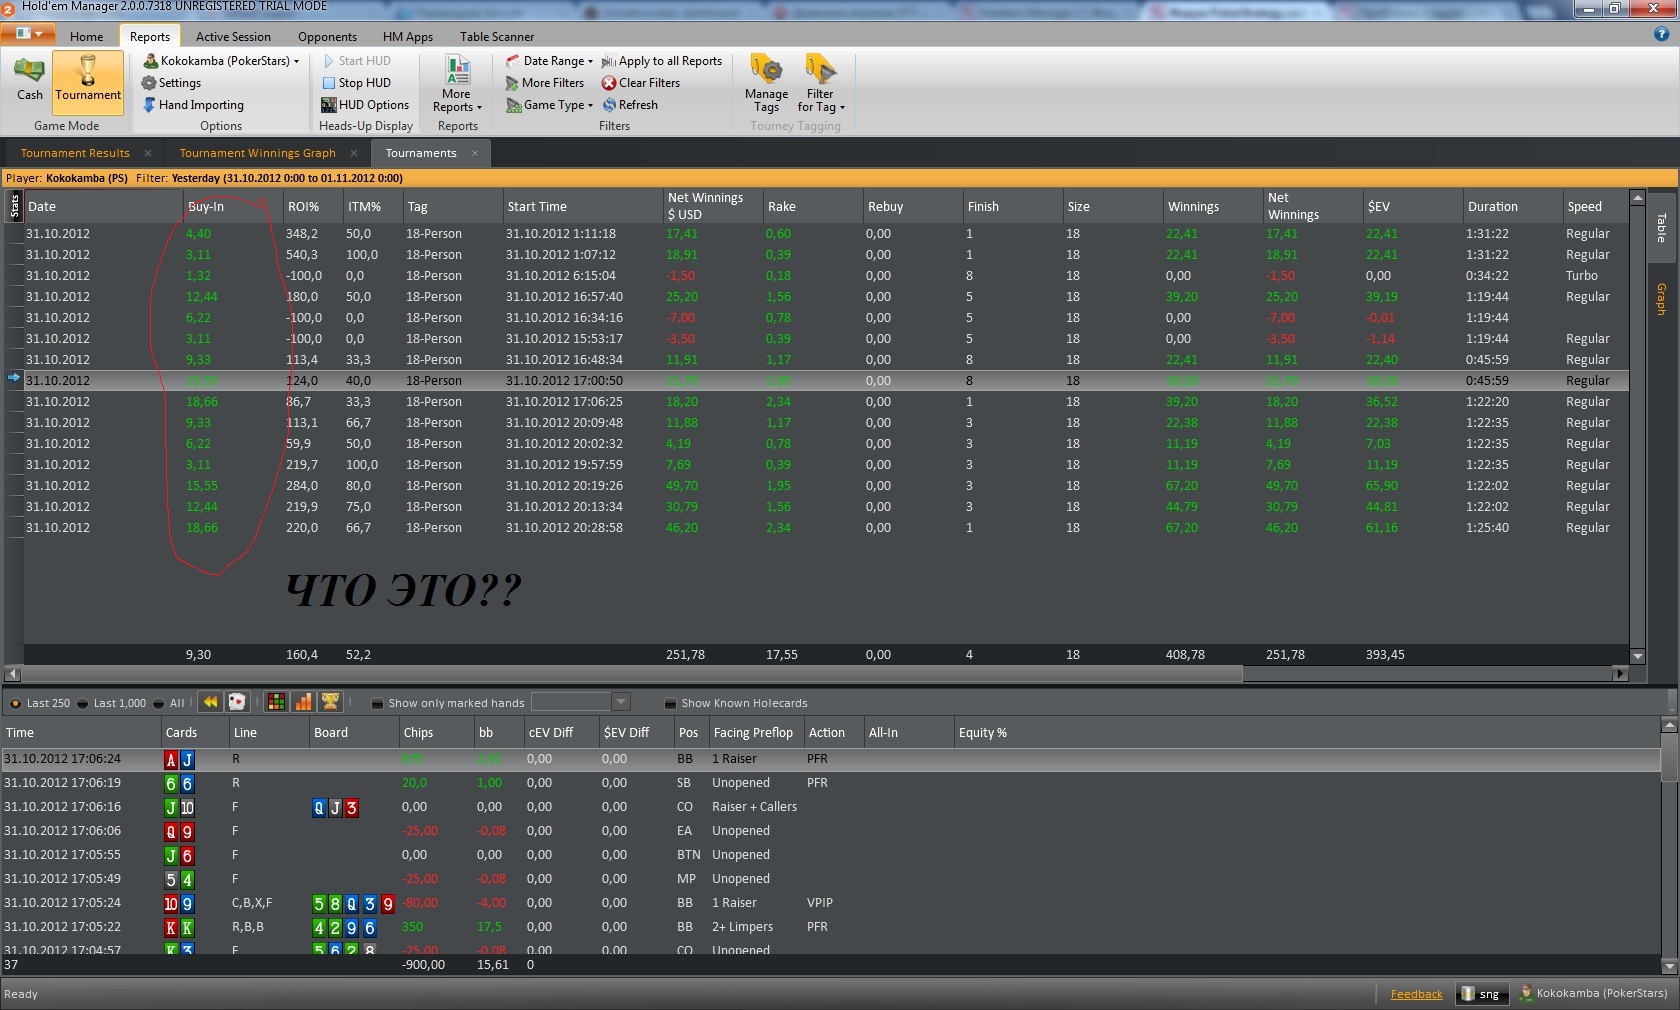1680x1010 pixels.
Task: Open the Opponents ribbon tab
Action: click(327, 37)
